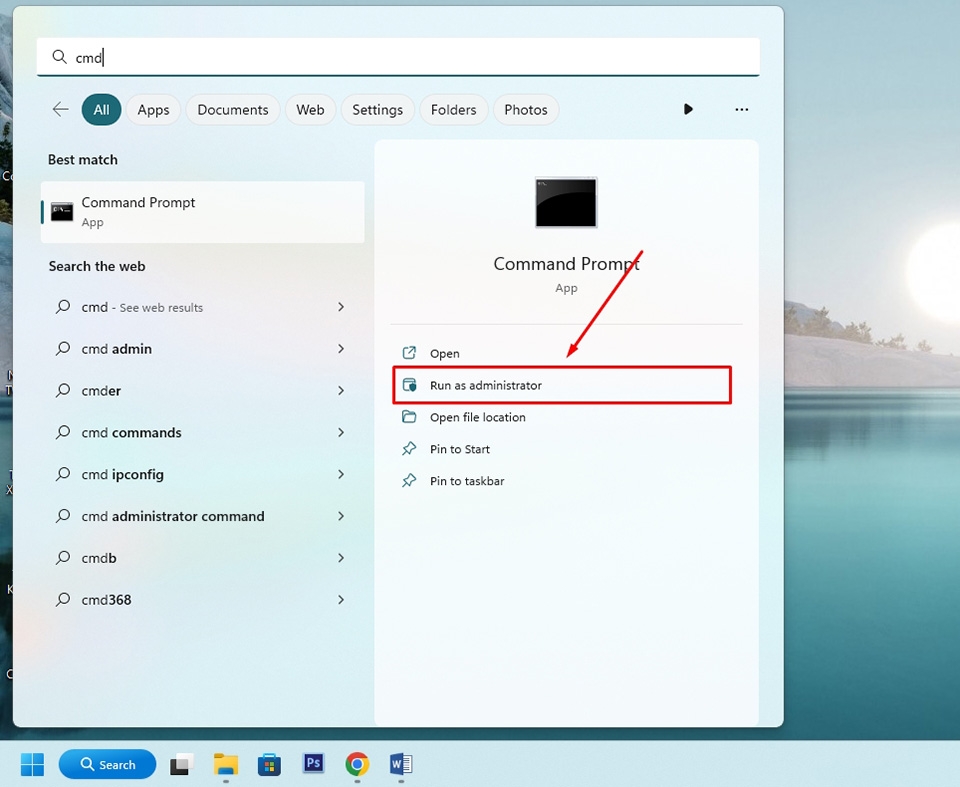Open Microsoft Word from the taskbar
This screenshot has height=787, width=960.
pos(401,764)
